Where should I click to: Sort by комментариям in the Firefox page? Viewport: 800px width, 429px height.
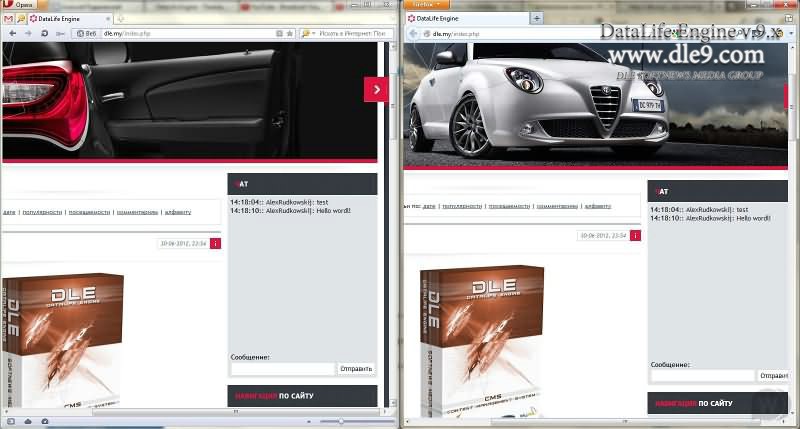[557, 206]
